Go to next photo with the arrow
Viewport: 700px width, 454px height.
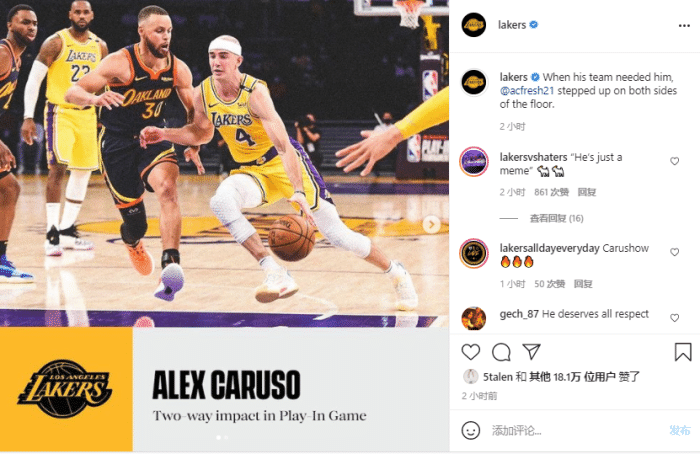coord(431,224)
